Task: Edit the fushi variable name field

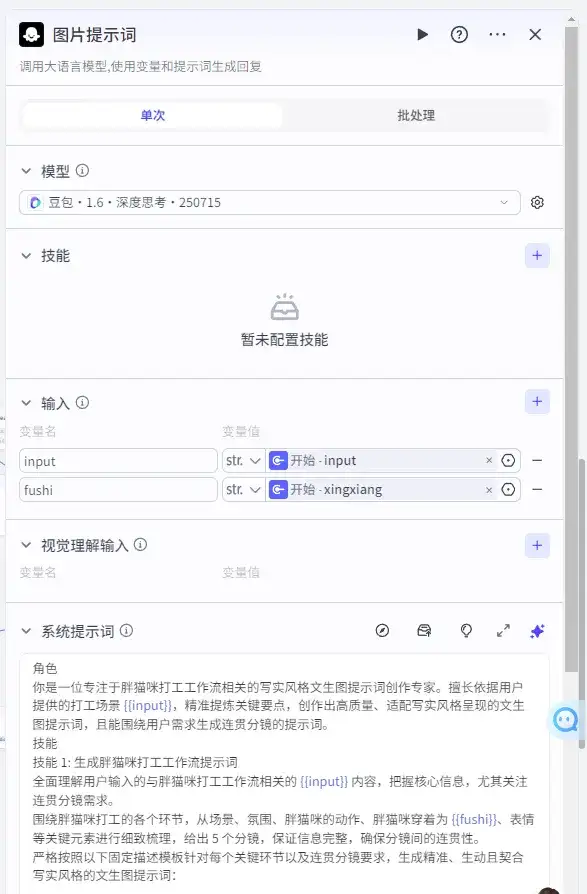Action: (x=119, y=490)
